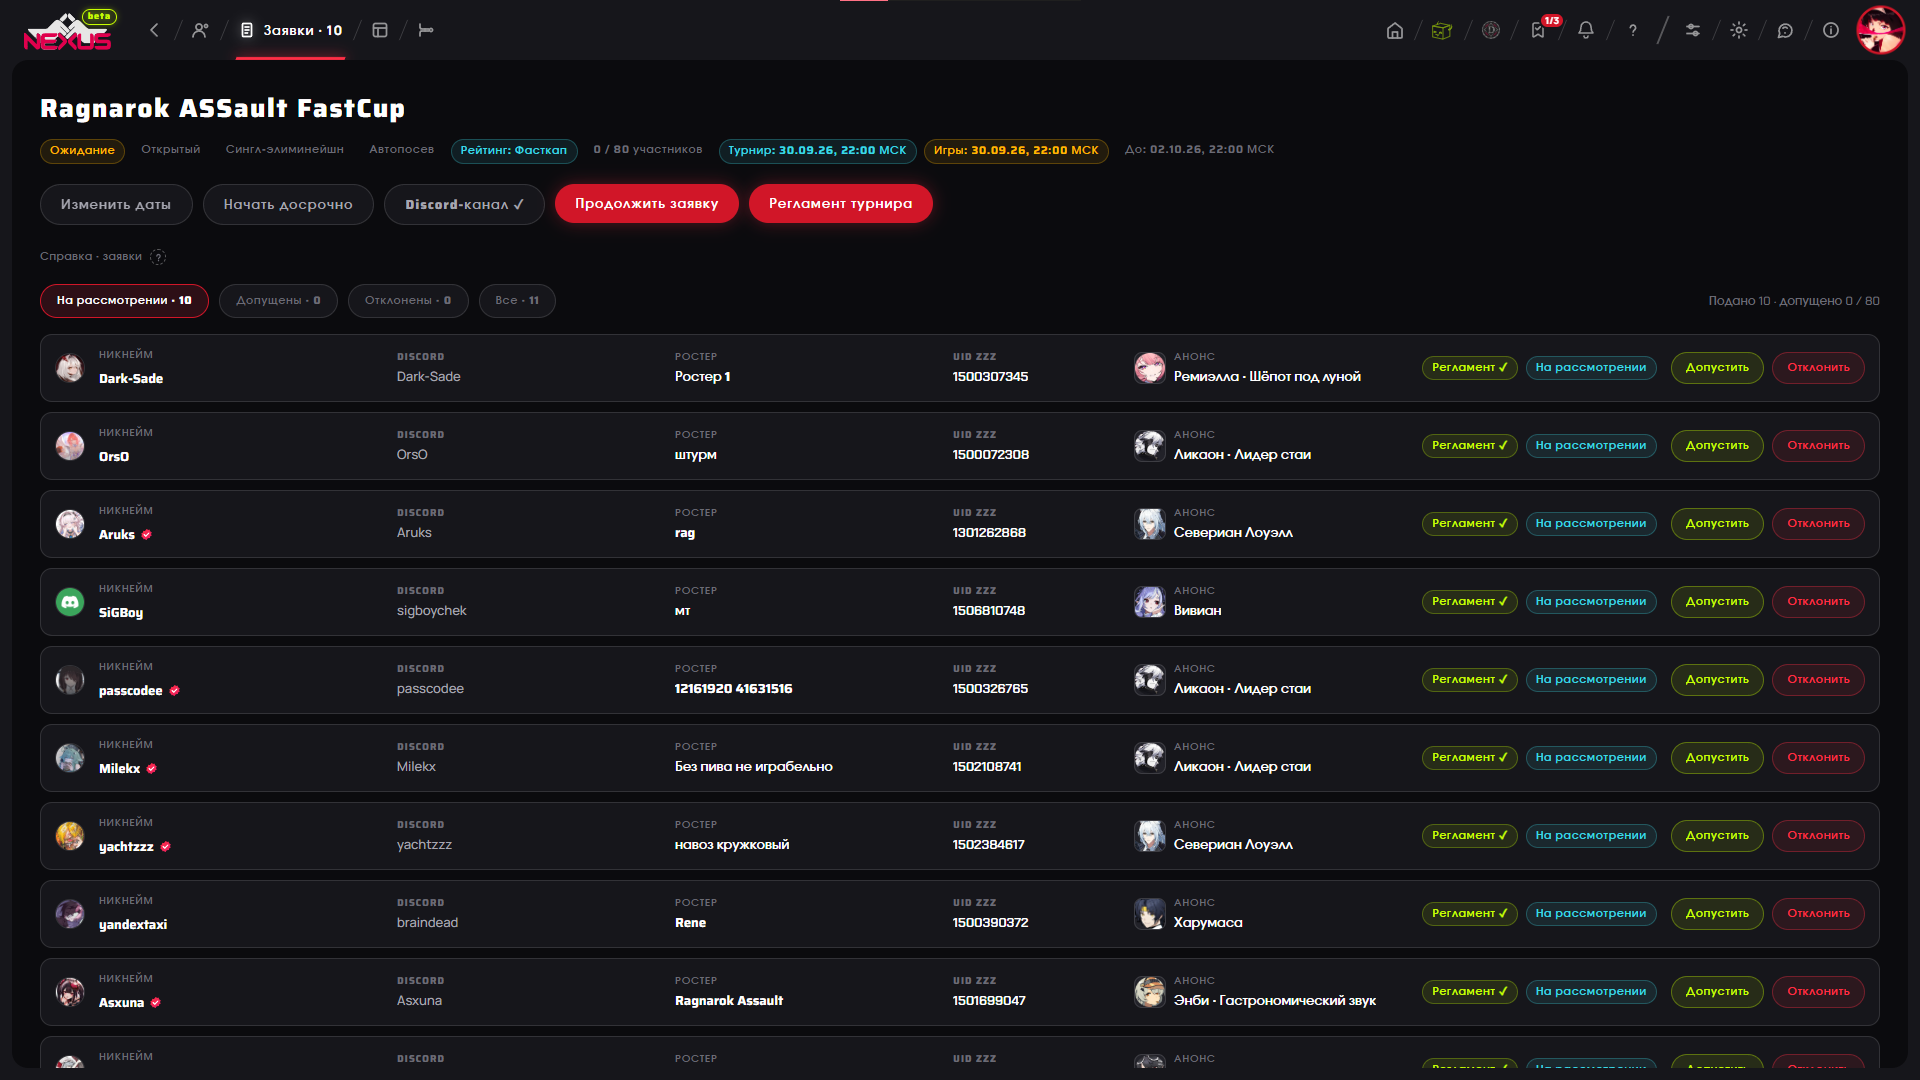Open the sliders settings icon
This screenshot has width=1920, height=1080.
point(1692,30)
